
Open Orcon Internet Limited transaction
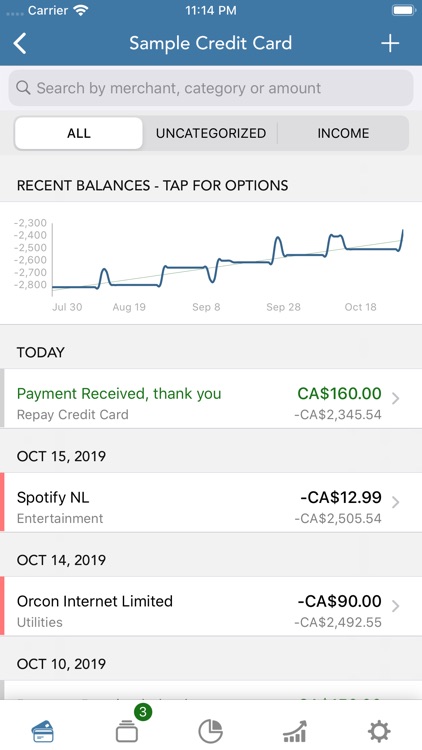211,606
